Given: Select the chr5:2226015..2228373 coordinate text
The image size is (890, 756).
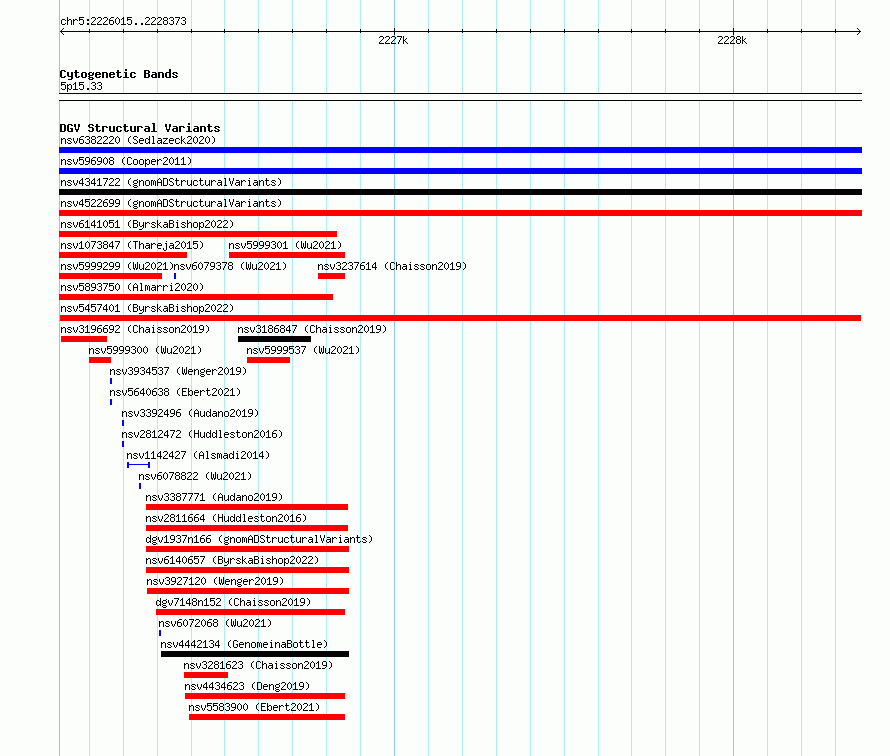Looking at the screenshot, I should tap(123, 22).
